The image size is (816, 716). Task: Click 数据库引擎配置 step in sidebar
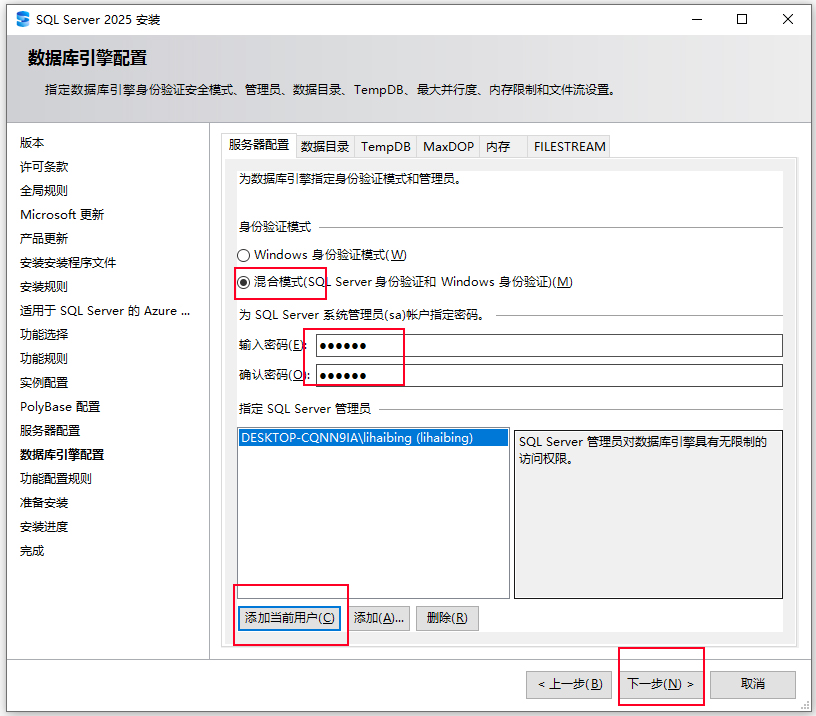tap(62, 455)
